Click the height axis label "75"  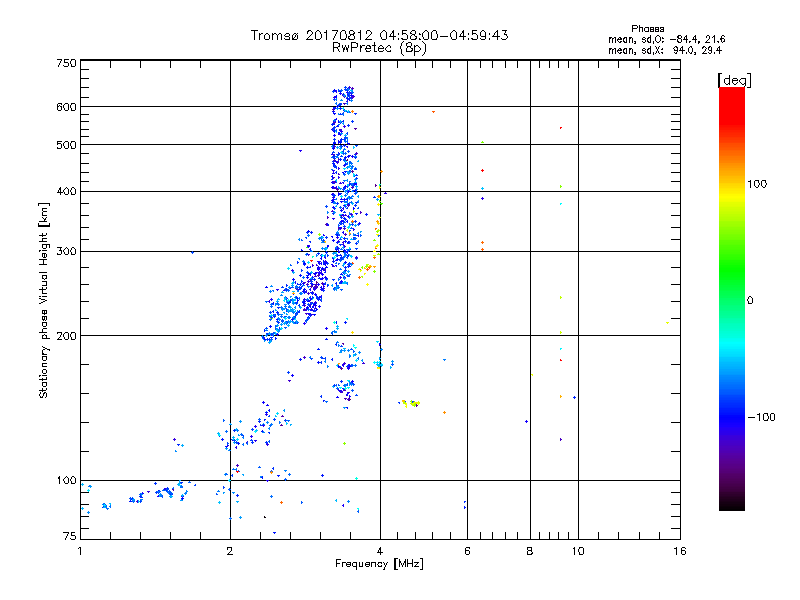(70, 536)
